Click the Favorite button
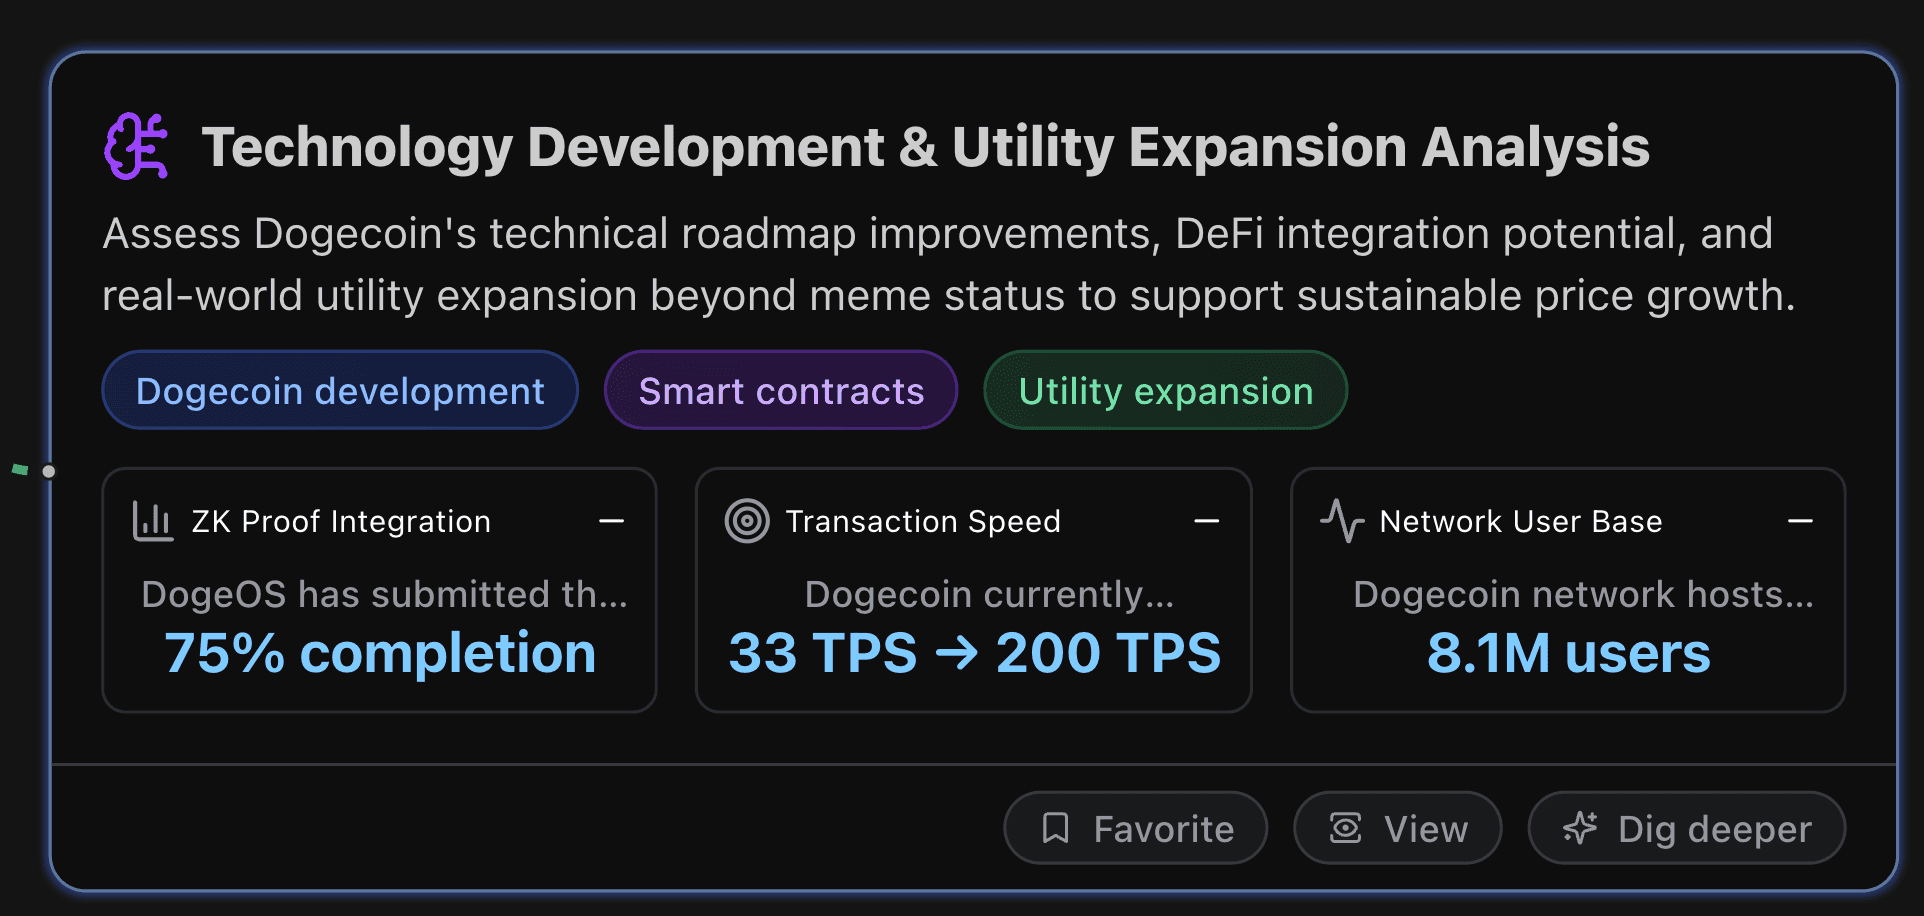Image resolution: width=1924 pixels, height=916 pixels. pos(1135,828)
